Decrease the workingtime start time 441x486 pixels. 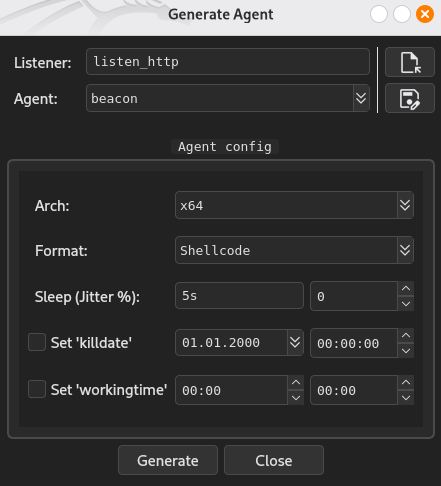(296, 397)
